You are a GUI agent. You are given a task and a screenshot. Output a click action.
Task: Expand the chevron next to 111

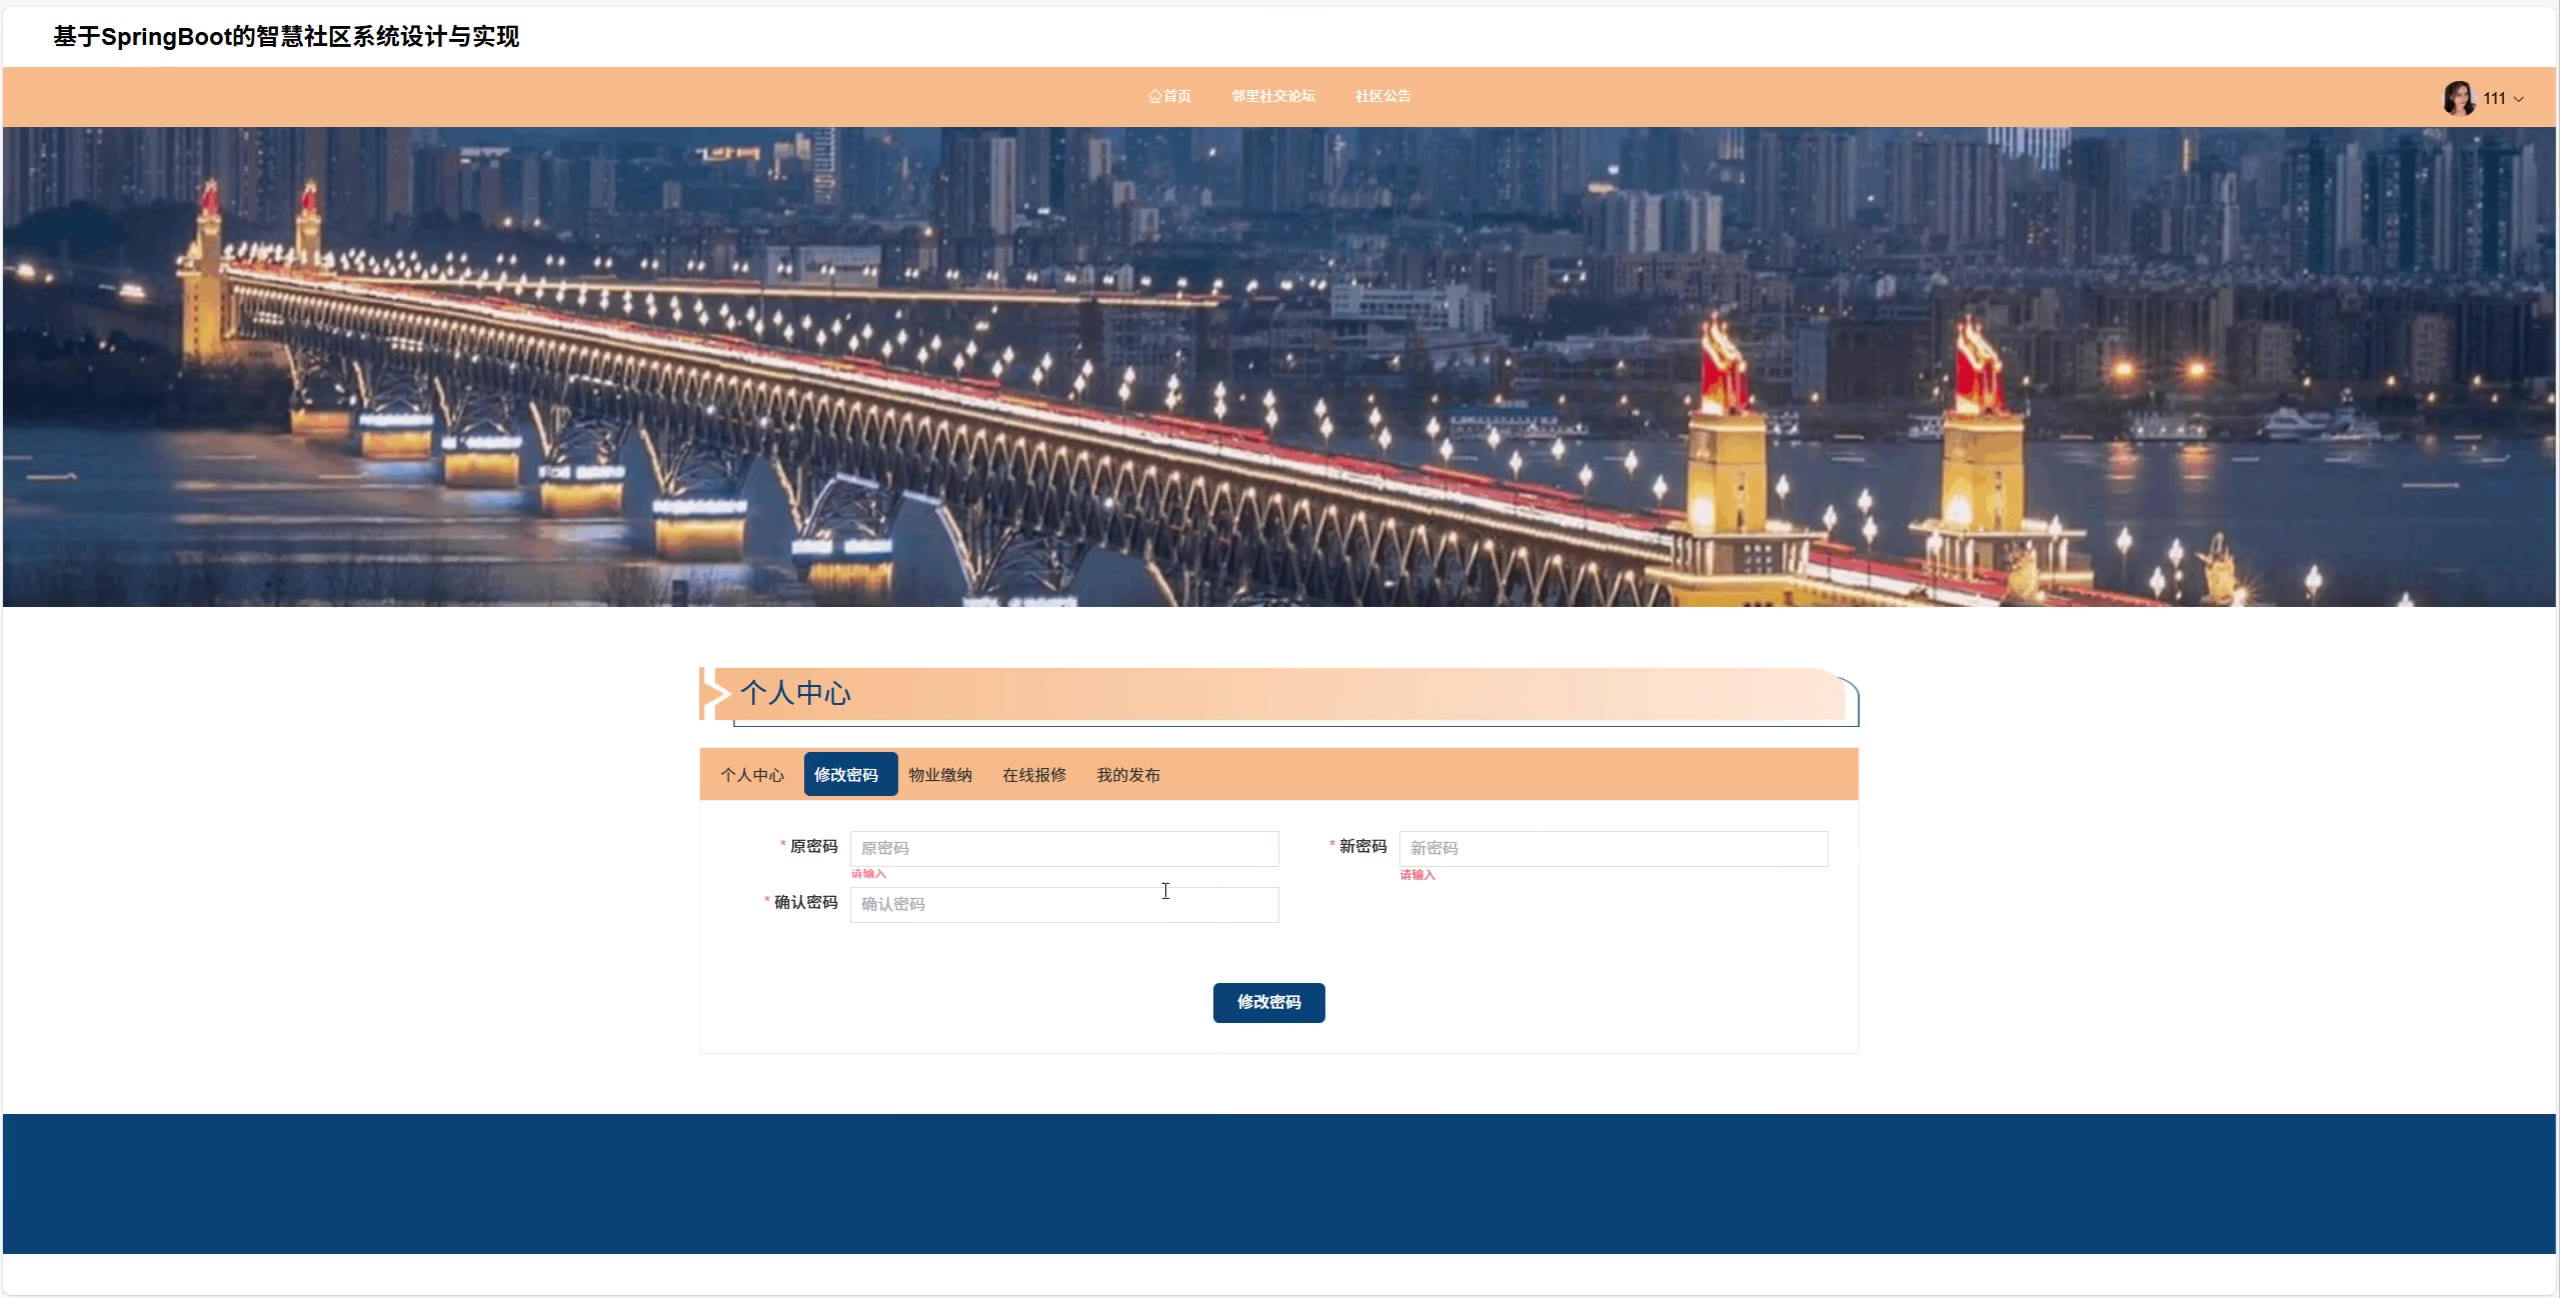tap(2519, 99)
